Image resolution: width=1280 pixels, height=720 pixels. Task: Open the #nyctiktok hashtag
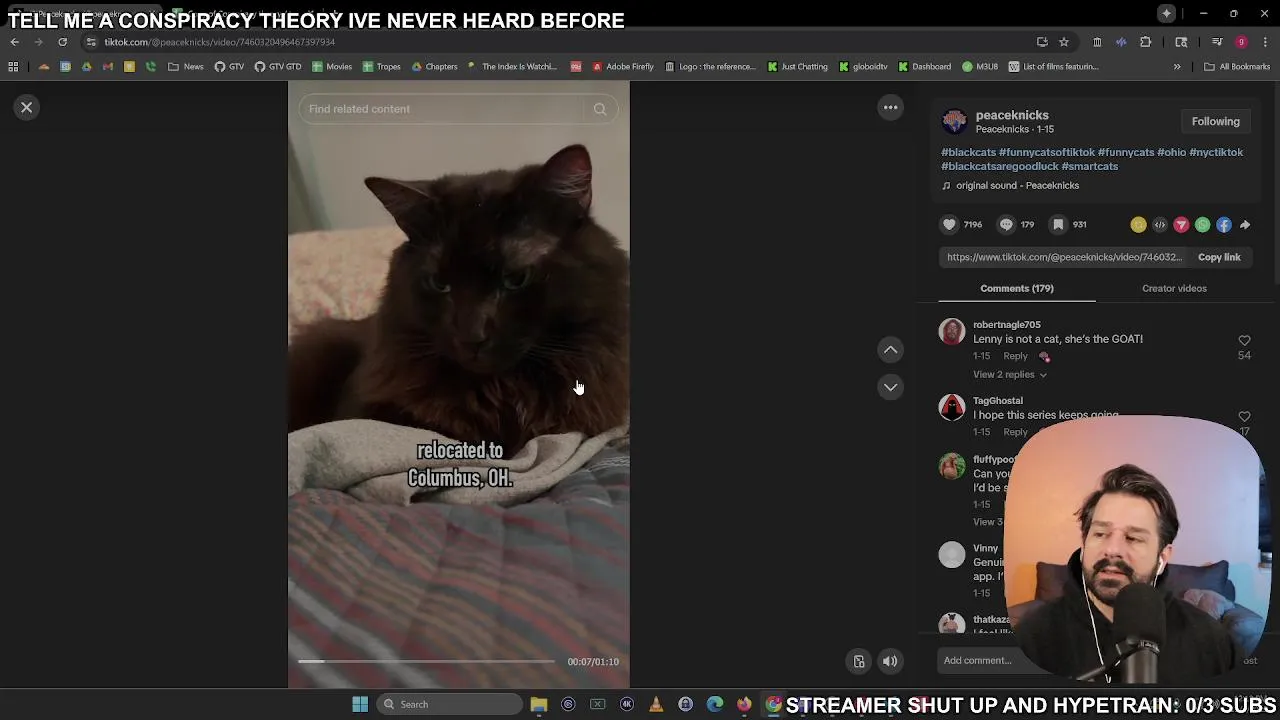click(1216, 152)
